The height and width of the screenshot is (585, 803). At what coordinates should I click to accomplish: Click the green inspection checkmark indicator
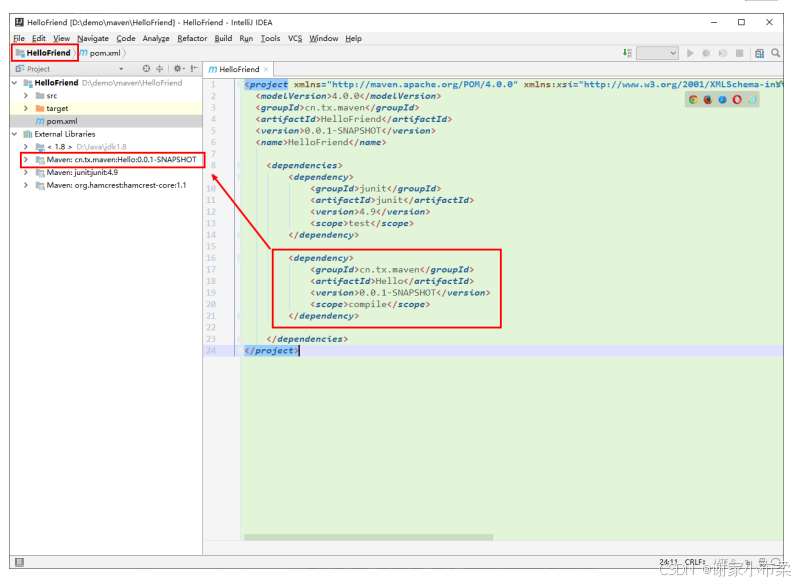tap(779, 83)
